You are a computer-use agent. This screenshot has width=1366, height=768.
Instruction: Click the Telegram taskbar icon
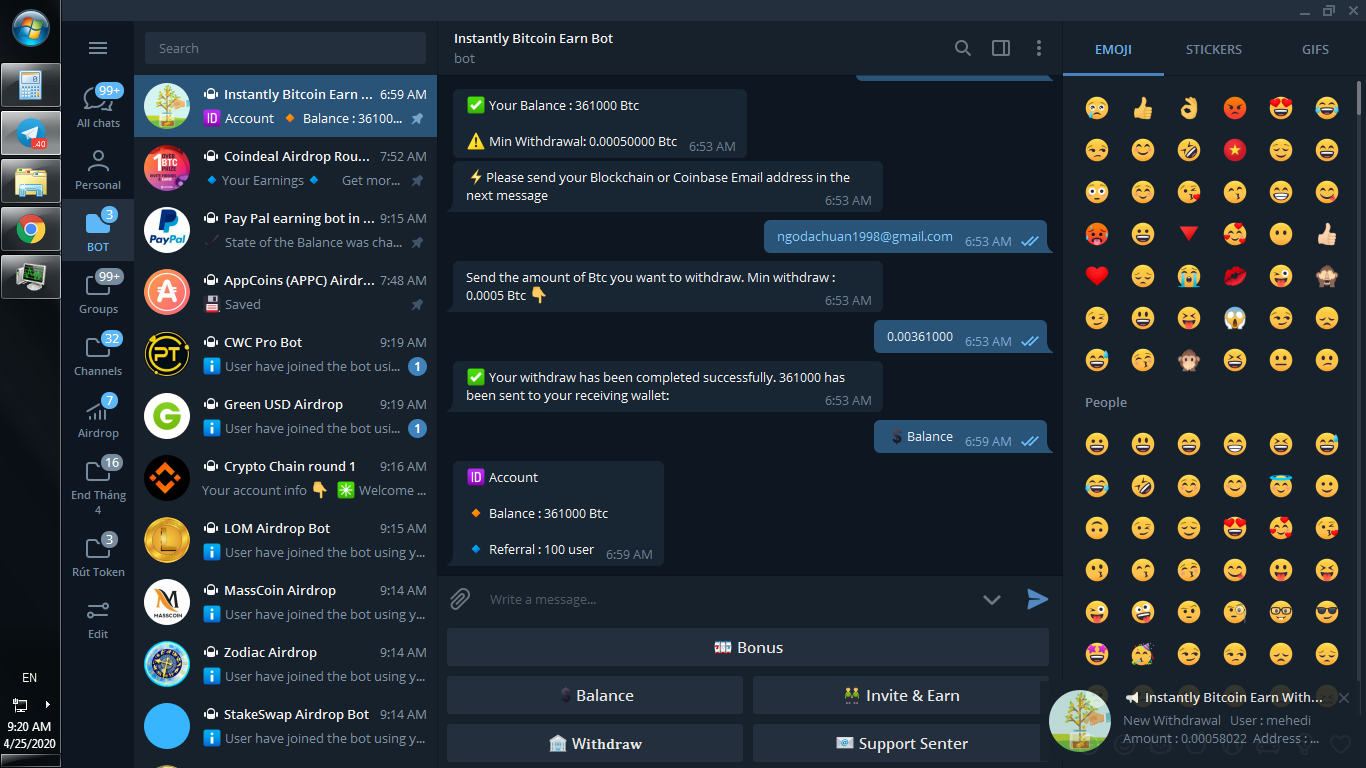(31, 134)
